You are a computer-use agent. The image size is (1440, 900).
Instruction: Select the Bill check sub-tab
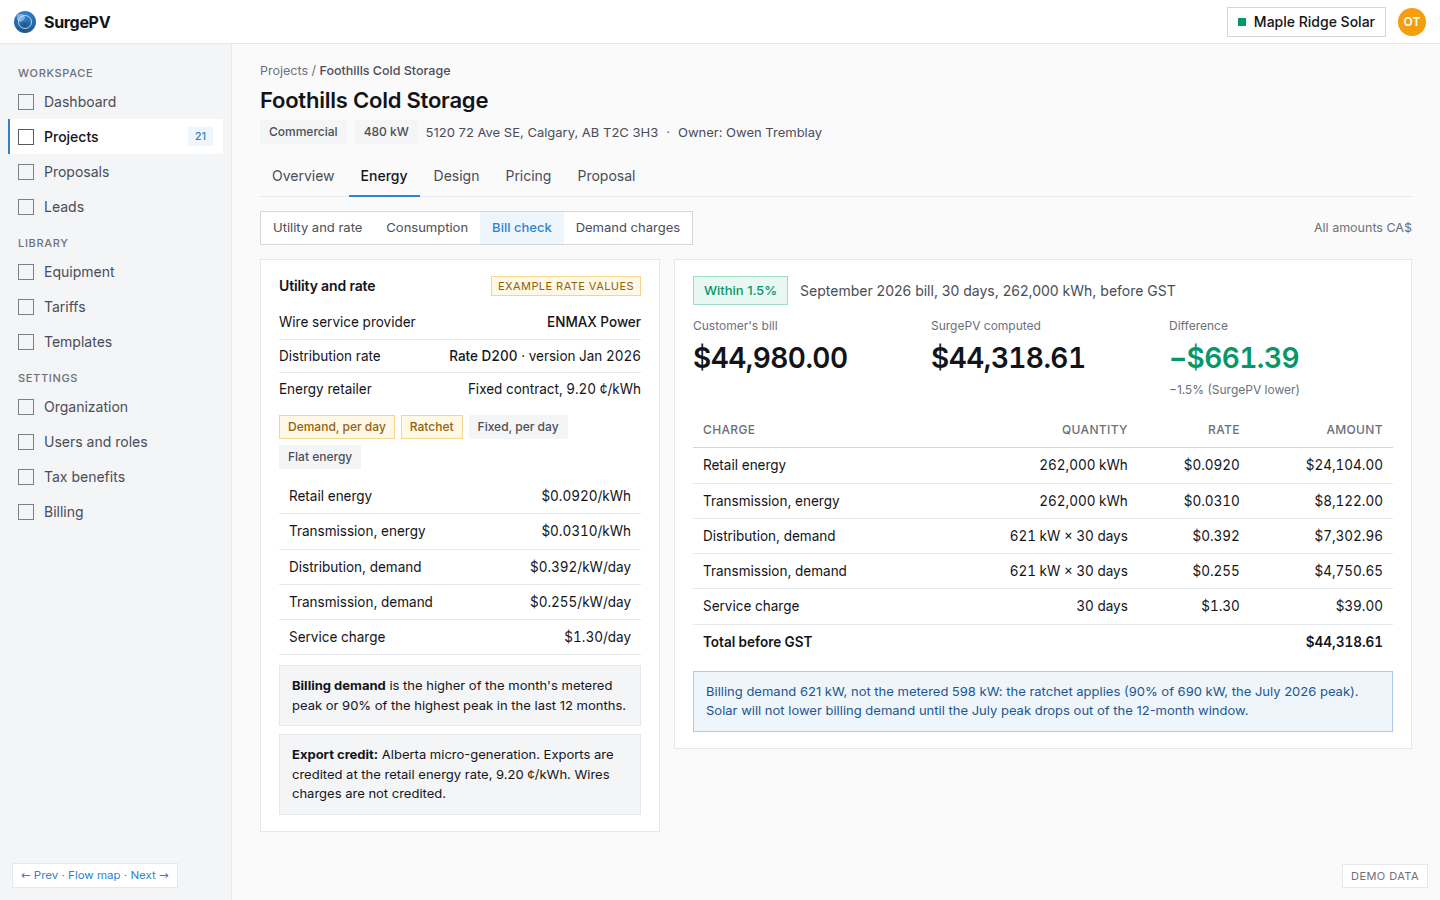tap(522, 228)
